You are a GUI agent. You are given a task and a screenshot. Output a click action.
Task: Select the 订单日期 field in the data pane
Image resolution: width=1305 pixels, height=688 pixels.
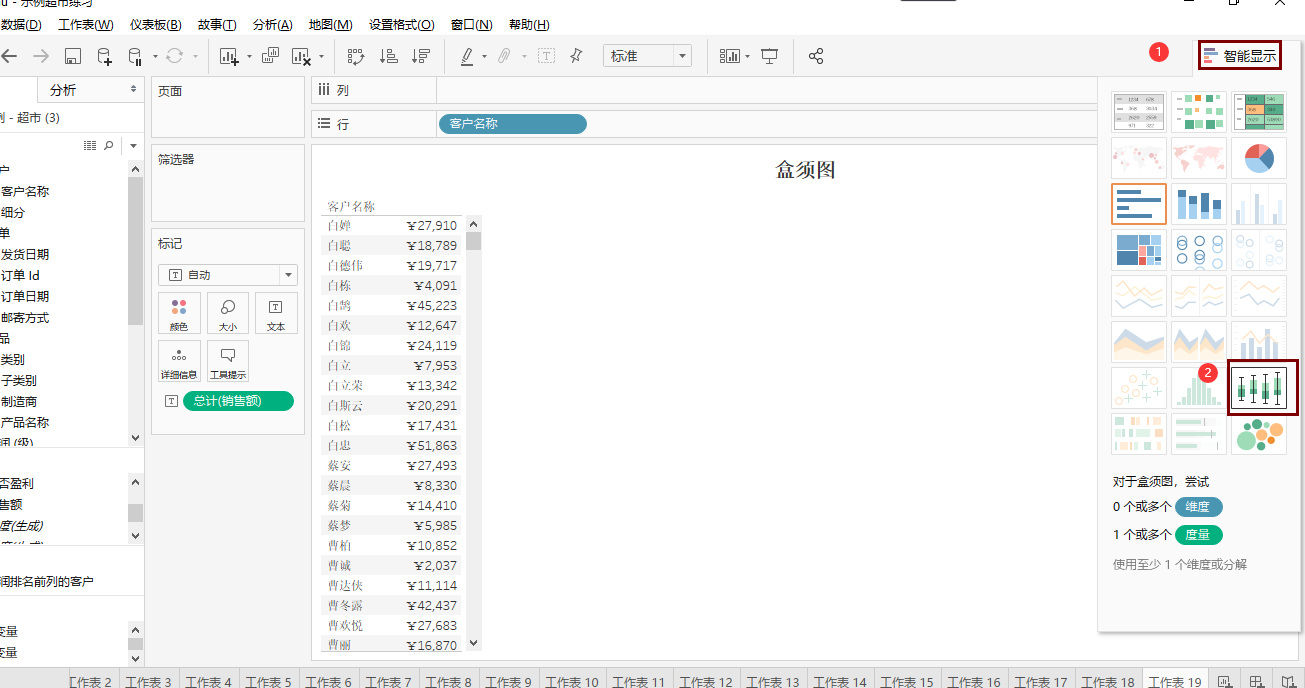[25, 296]
